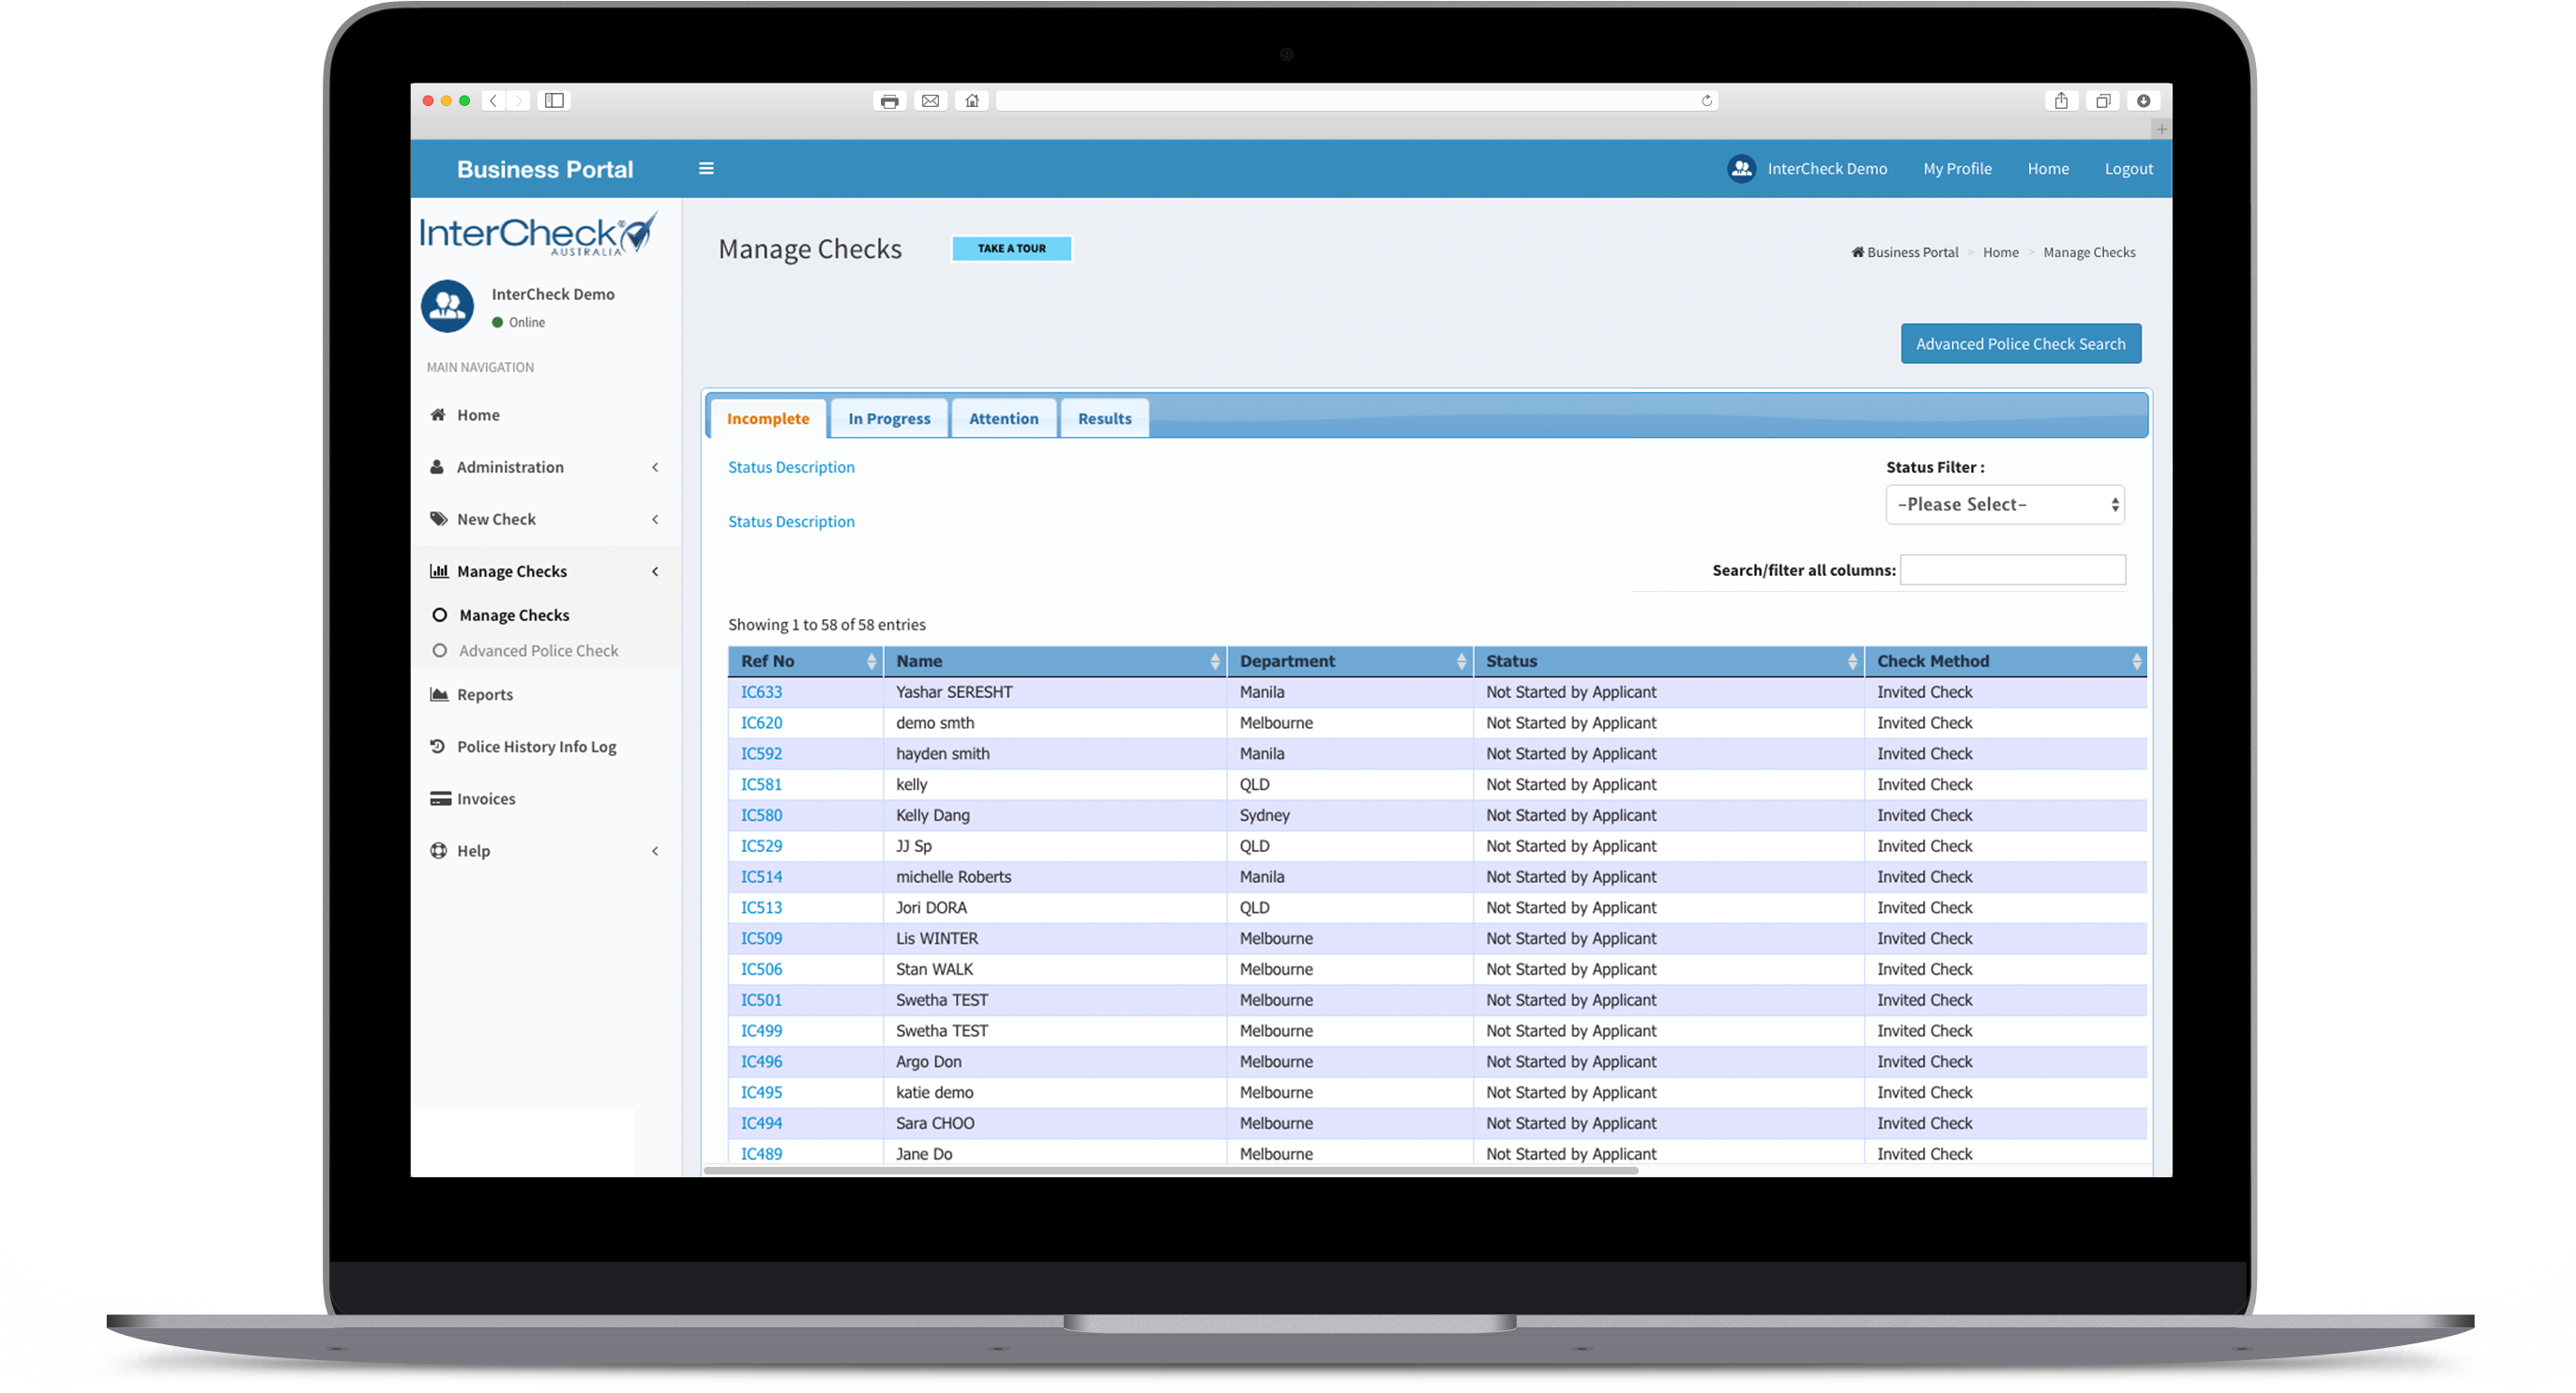The height and width of the screenshot is (1393, 2576).
Task: Click the horizontal scrollbar under table
Action: point(1170,1170)
